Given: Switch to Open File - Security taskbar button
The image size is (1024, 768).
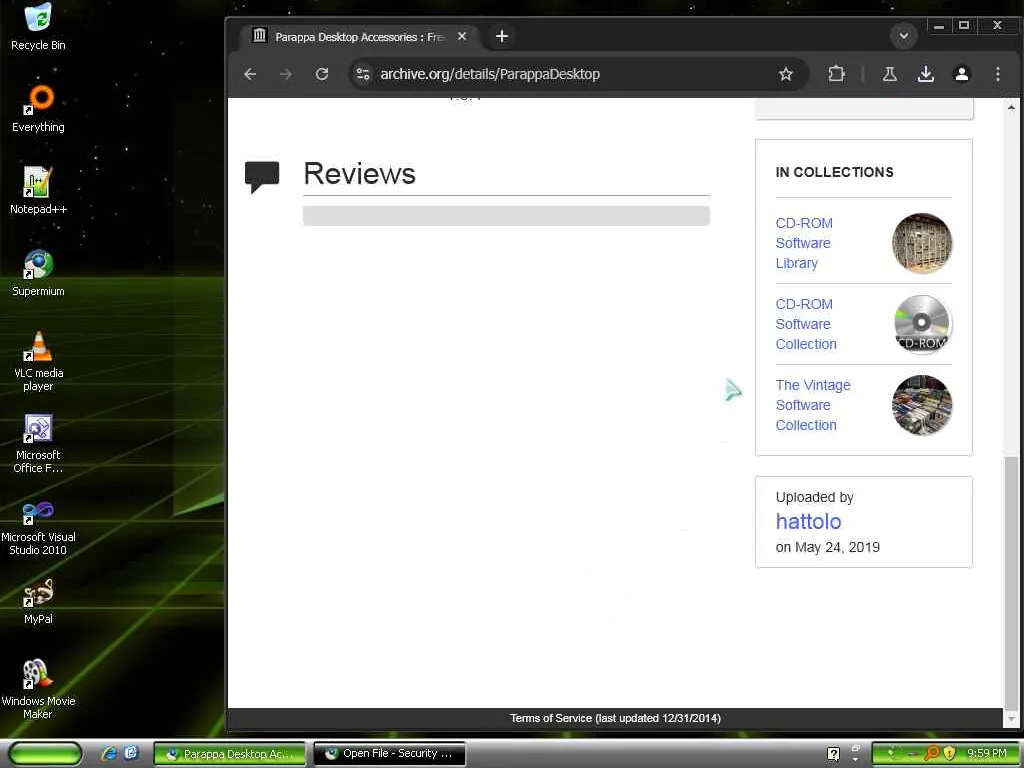Looking at the screenshot, I should [x=389, y=754].
